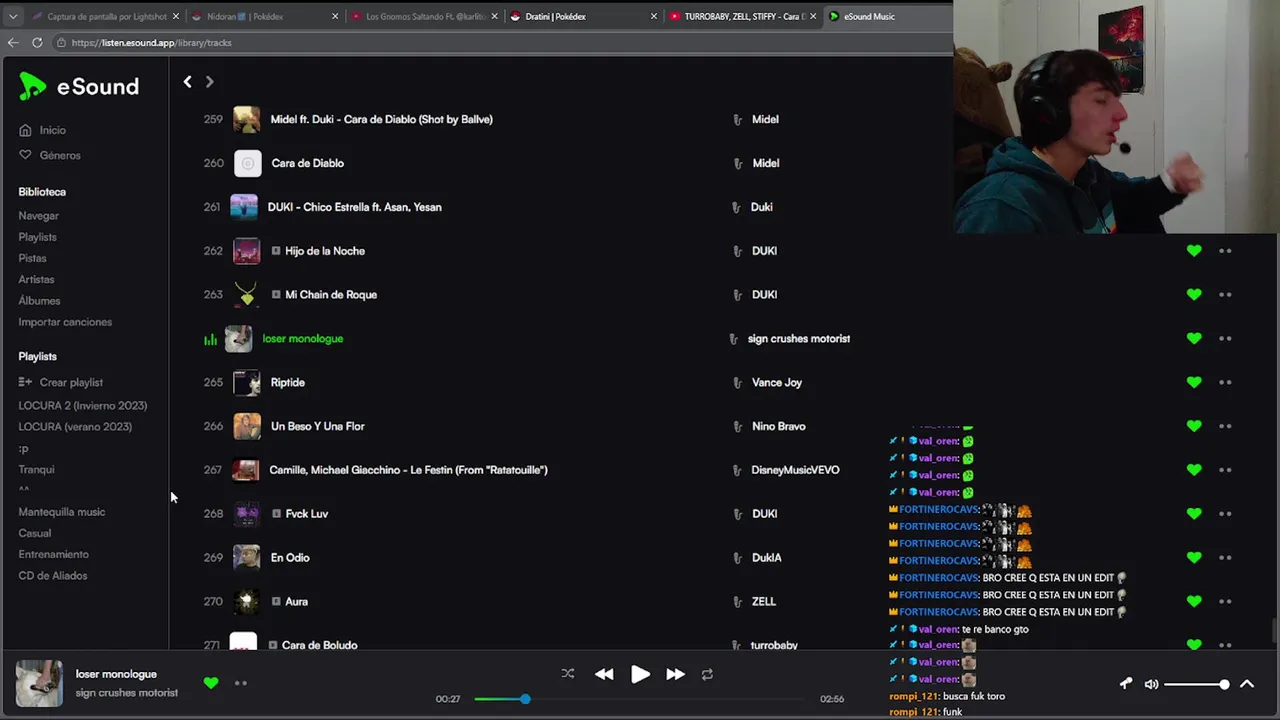Screen dimensions: 1280x720
Task: Toggle heart for Le Festin track
Action: point(1194,470)
